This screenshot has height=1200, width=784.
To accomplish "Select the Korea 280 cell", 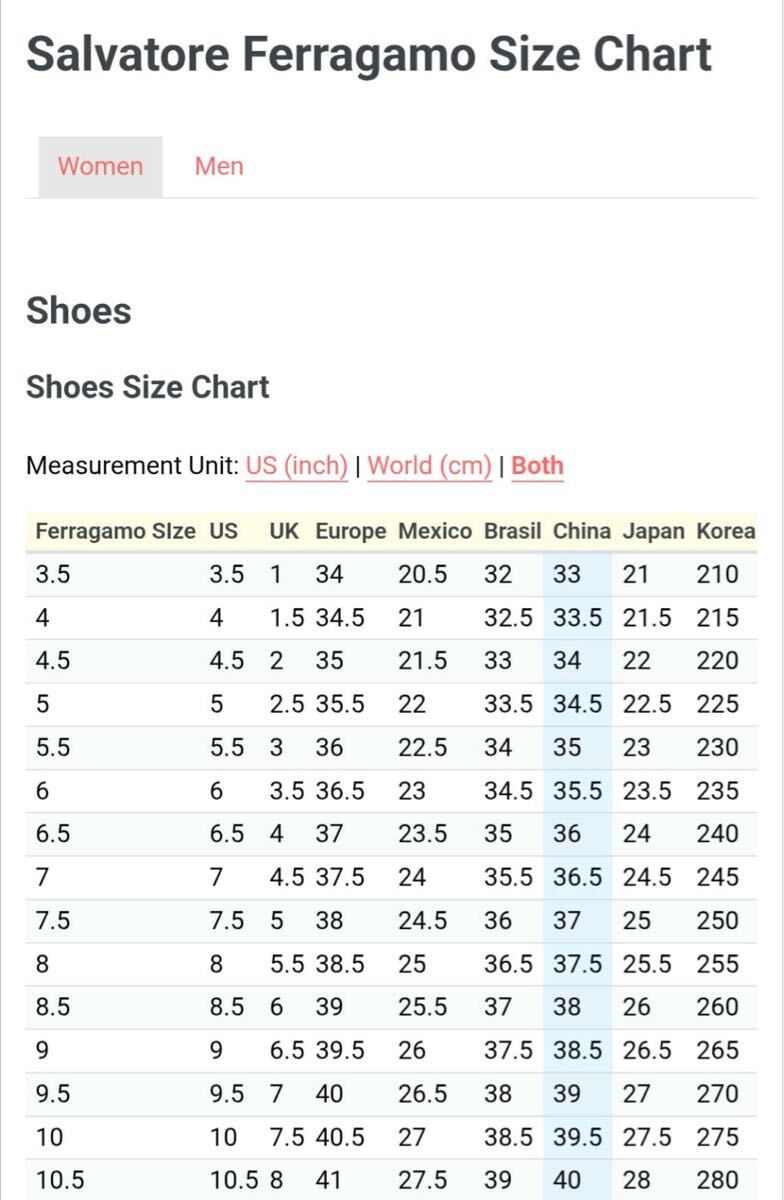I will point(718,1180).
